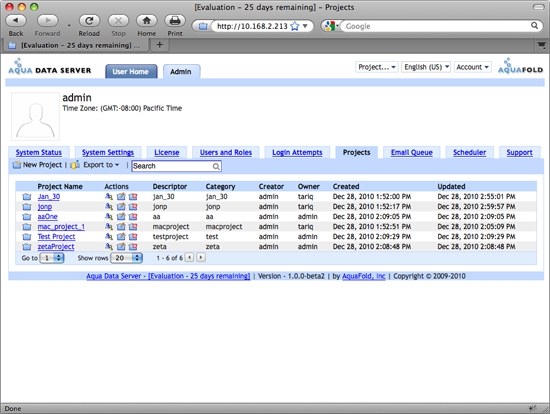Screen dimensions: 550x414
Task: Open the mac_project_1 project link
Action: click(x=61, y=227)
